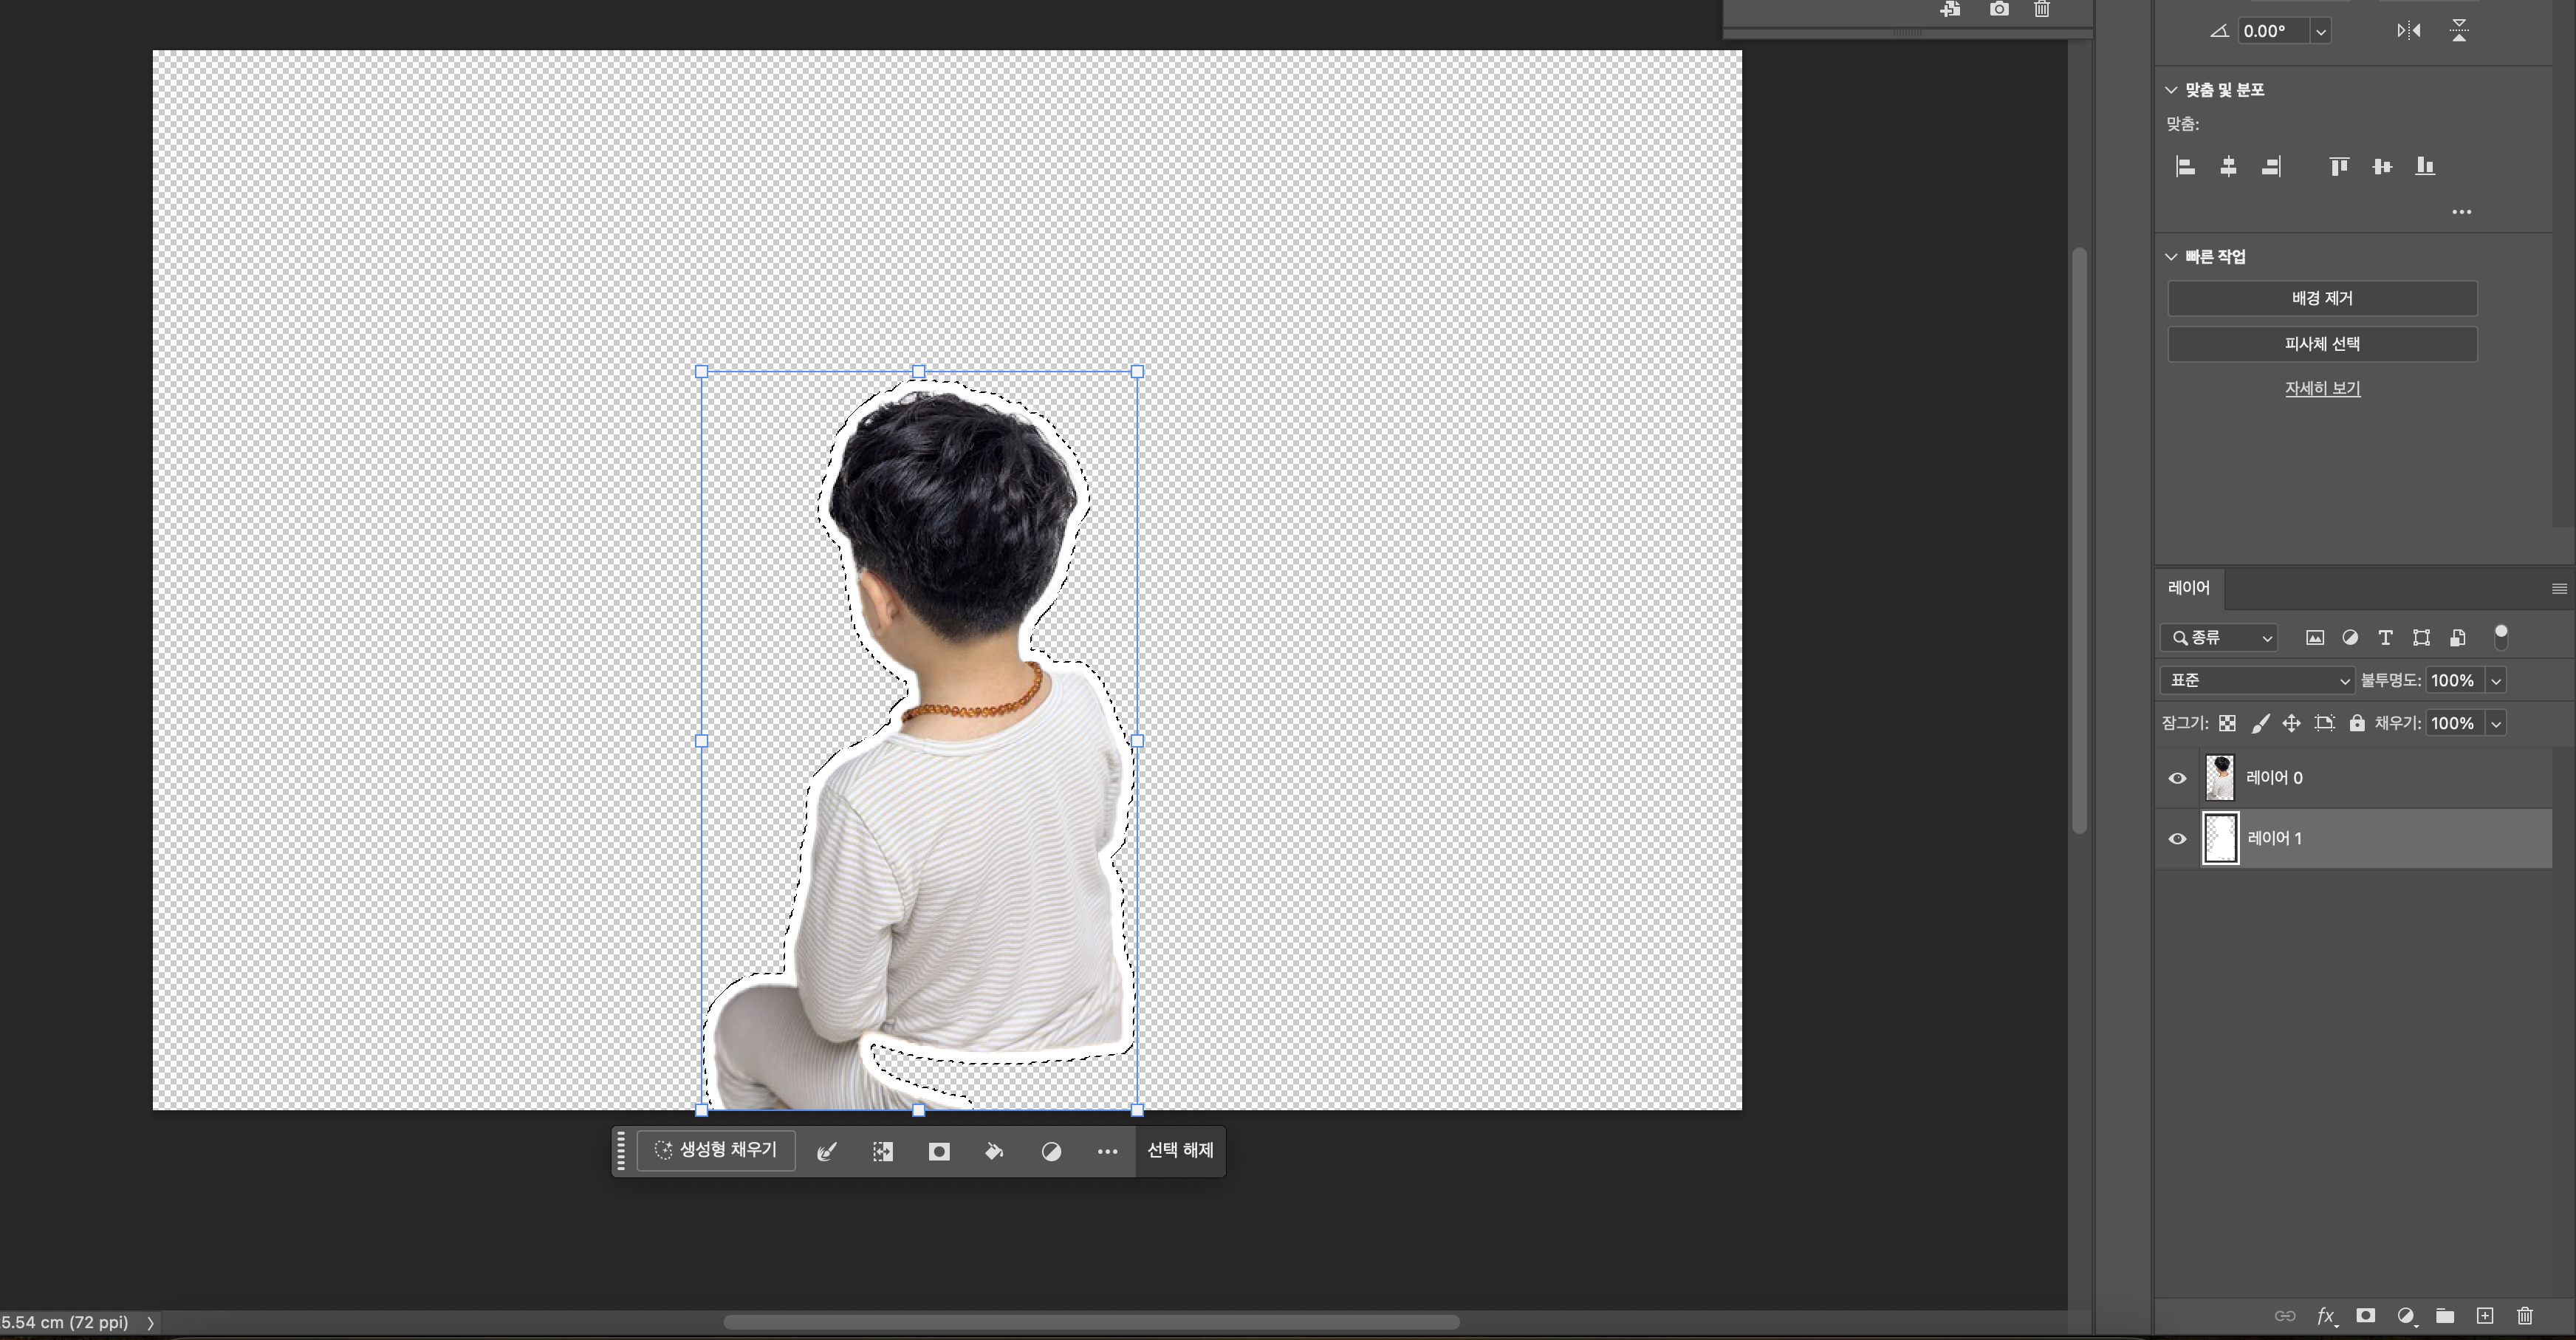
Task: Toggle visibility of 레이어 1
Action: [x=2177, y=839]
